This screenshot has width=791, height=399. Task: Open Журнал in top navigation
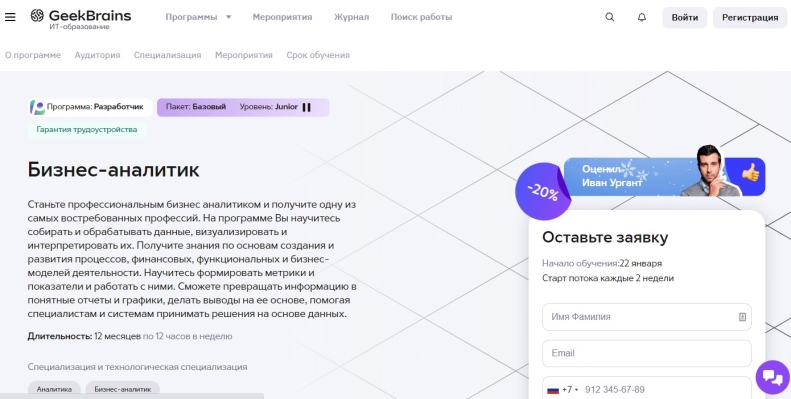[x=351, y=17]
